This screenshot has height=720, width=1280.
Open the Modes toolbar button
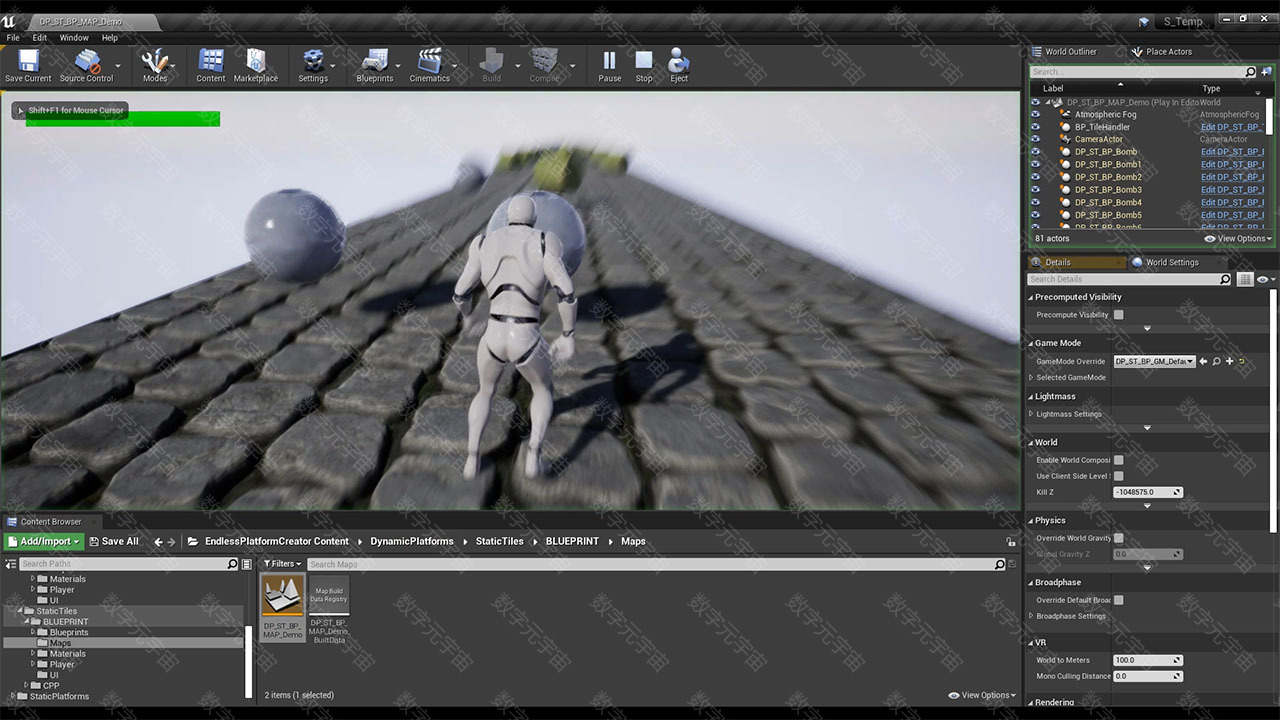(155, 66)
